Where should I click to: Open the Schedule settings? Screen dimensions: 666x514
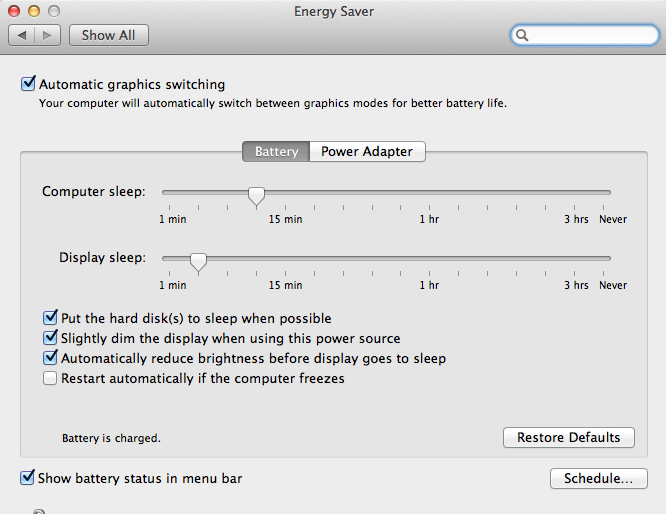pyautogui.click(x=598, y=479)
